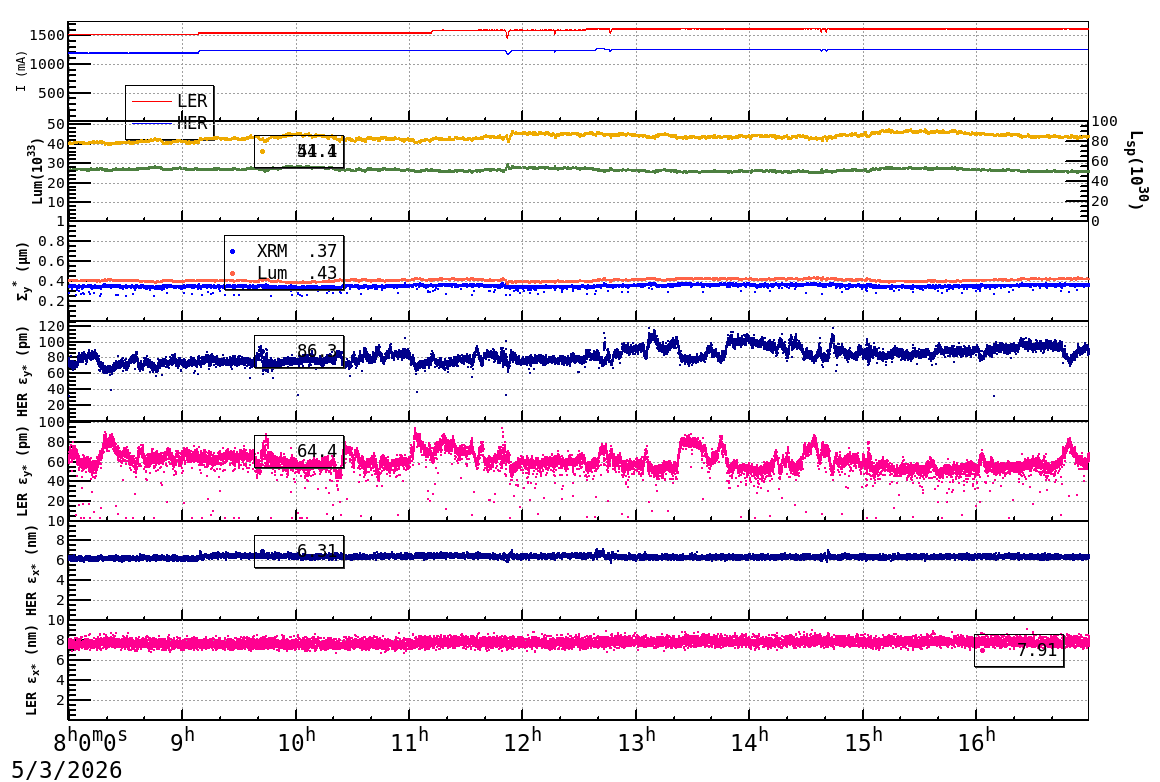Click the Lsp(10^30) right axis title

(x=1138, y=170)
